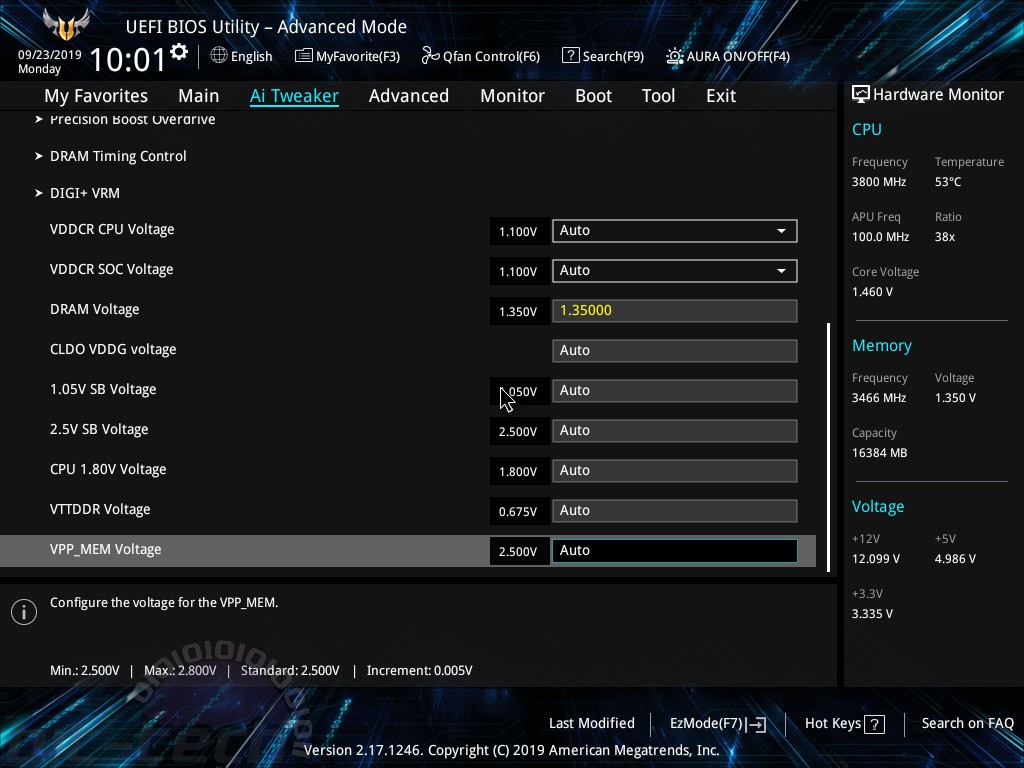Click the Hot Keys question mark icon
This screenshot has width=1024, height=768.
pyautogui.click(x=874, y=724)
